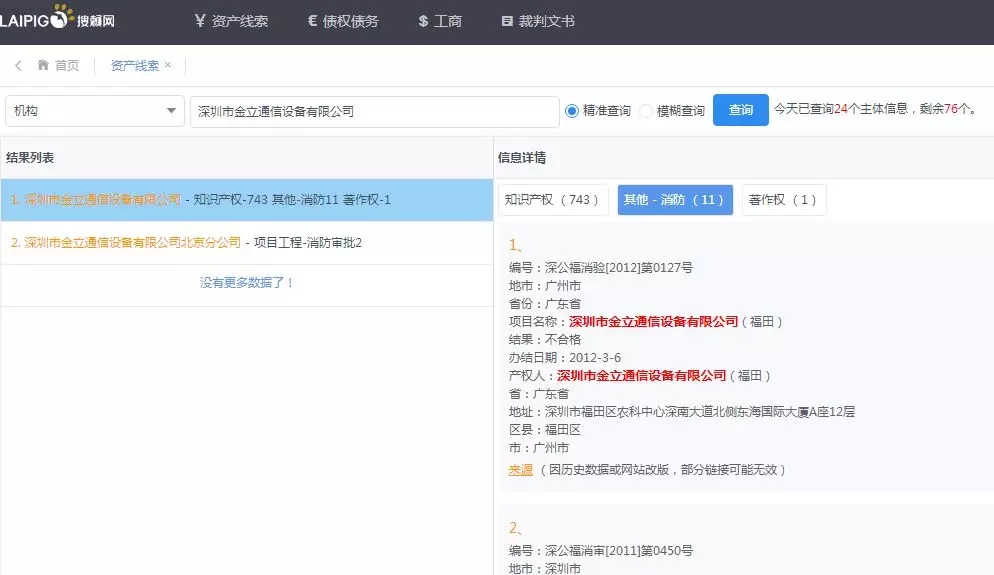The height and width of the screenshot is (575, 994).
Task: Click the LAIPIG 搜赖网 logo
Action: (57, 17)
